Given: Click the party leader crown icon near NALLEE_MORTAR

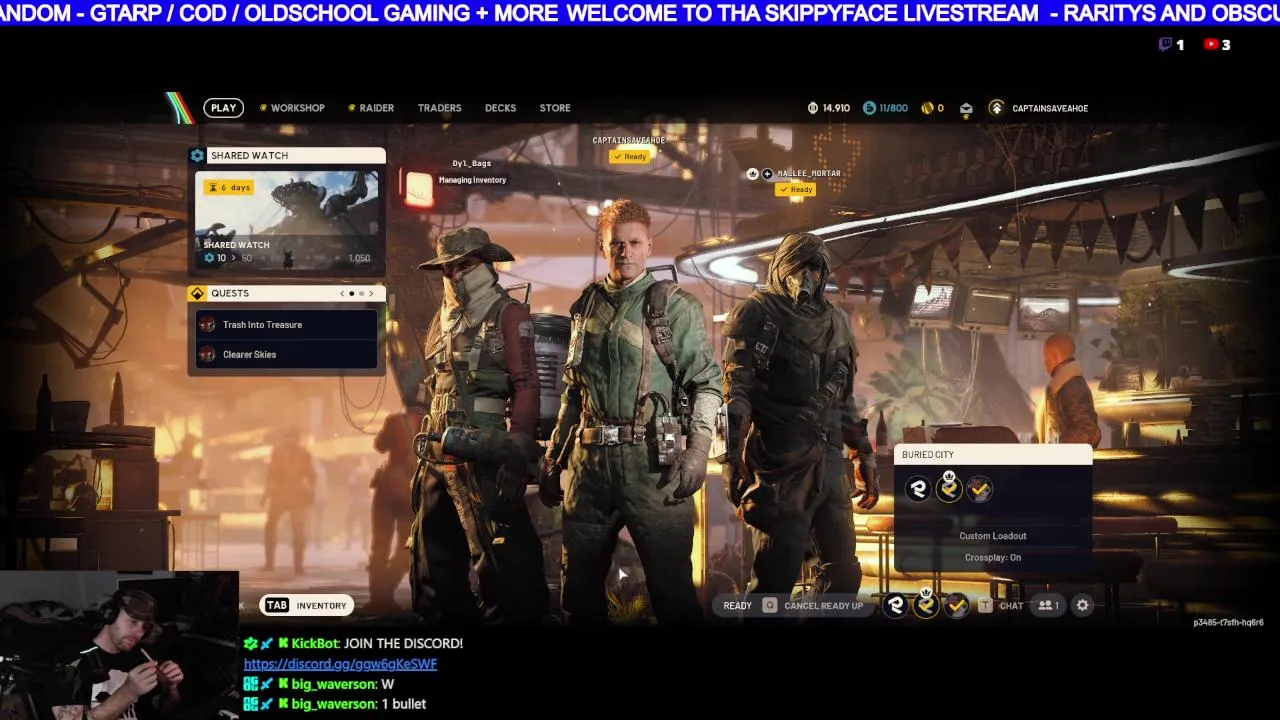Looking at the screenshot, I should point(753,173).
